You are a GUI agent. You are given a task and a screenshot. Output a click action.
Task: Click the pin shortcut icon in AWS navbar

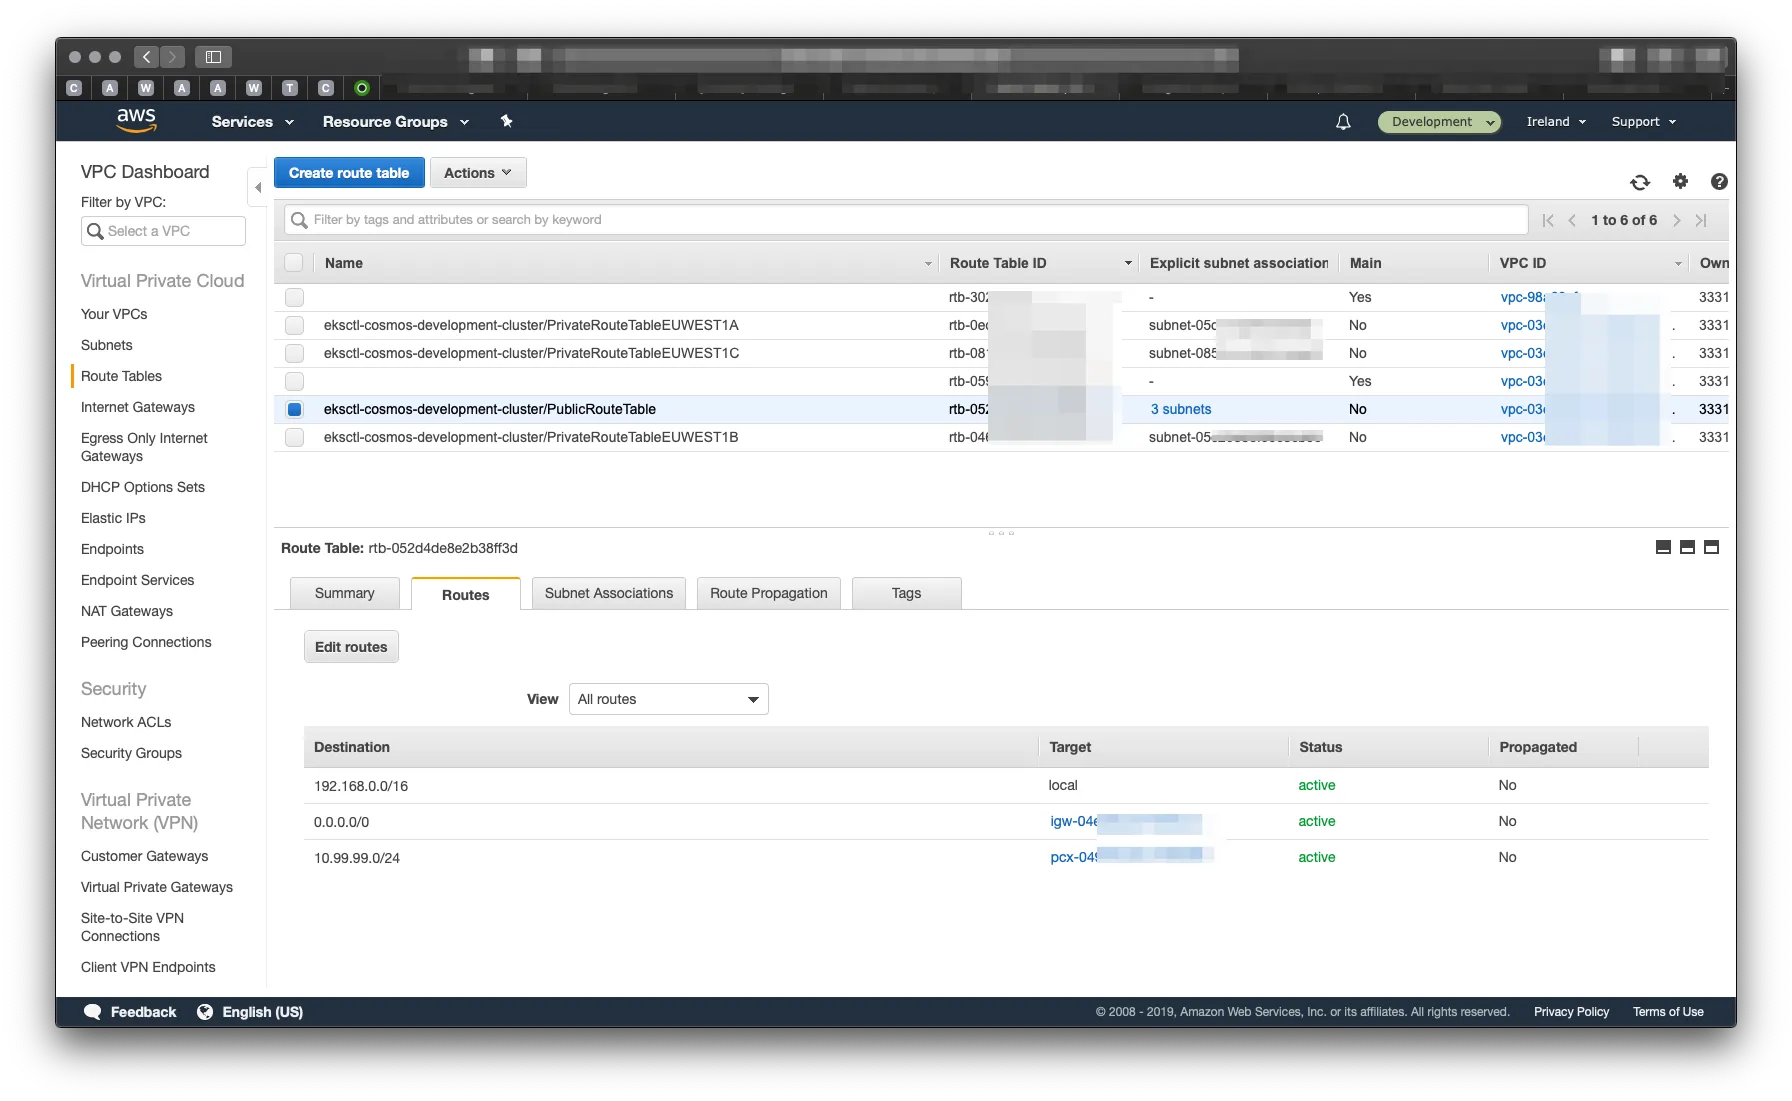pos(507,121)
